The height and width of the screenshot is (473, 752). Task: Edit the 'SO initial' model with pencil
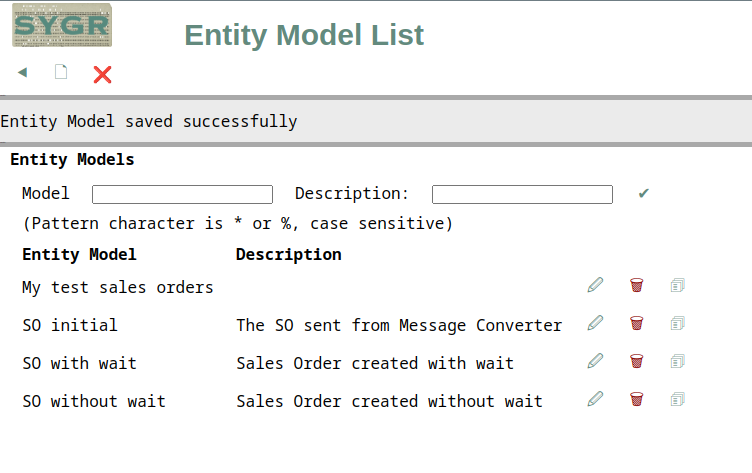(595, 323)
